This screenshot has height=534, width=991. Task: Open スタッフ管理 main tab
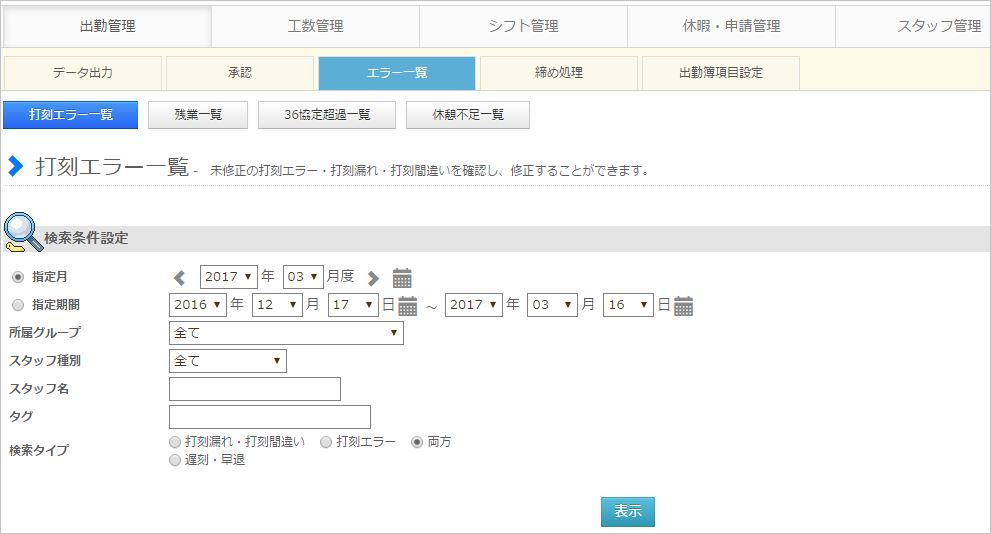(913, 27)
